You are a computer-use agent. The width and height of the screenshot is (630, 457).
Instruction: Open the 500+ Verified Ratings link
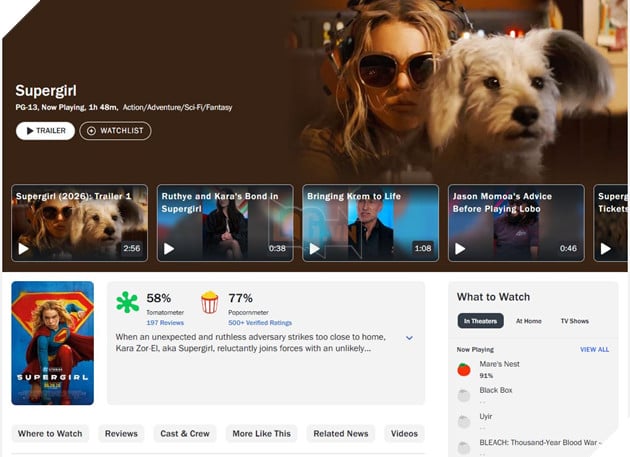[260, 323]
